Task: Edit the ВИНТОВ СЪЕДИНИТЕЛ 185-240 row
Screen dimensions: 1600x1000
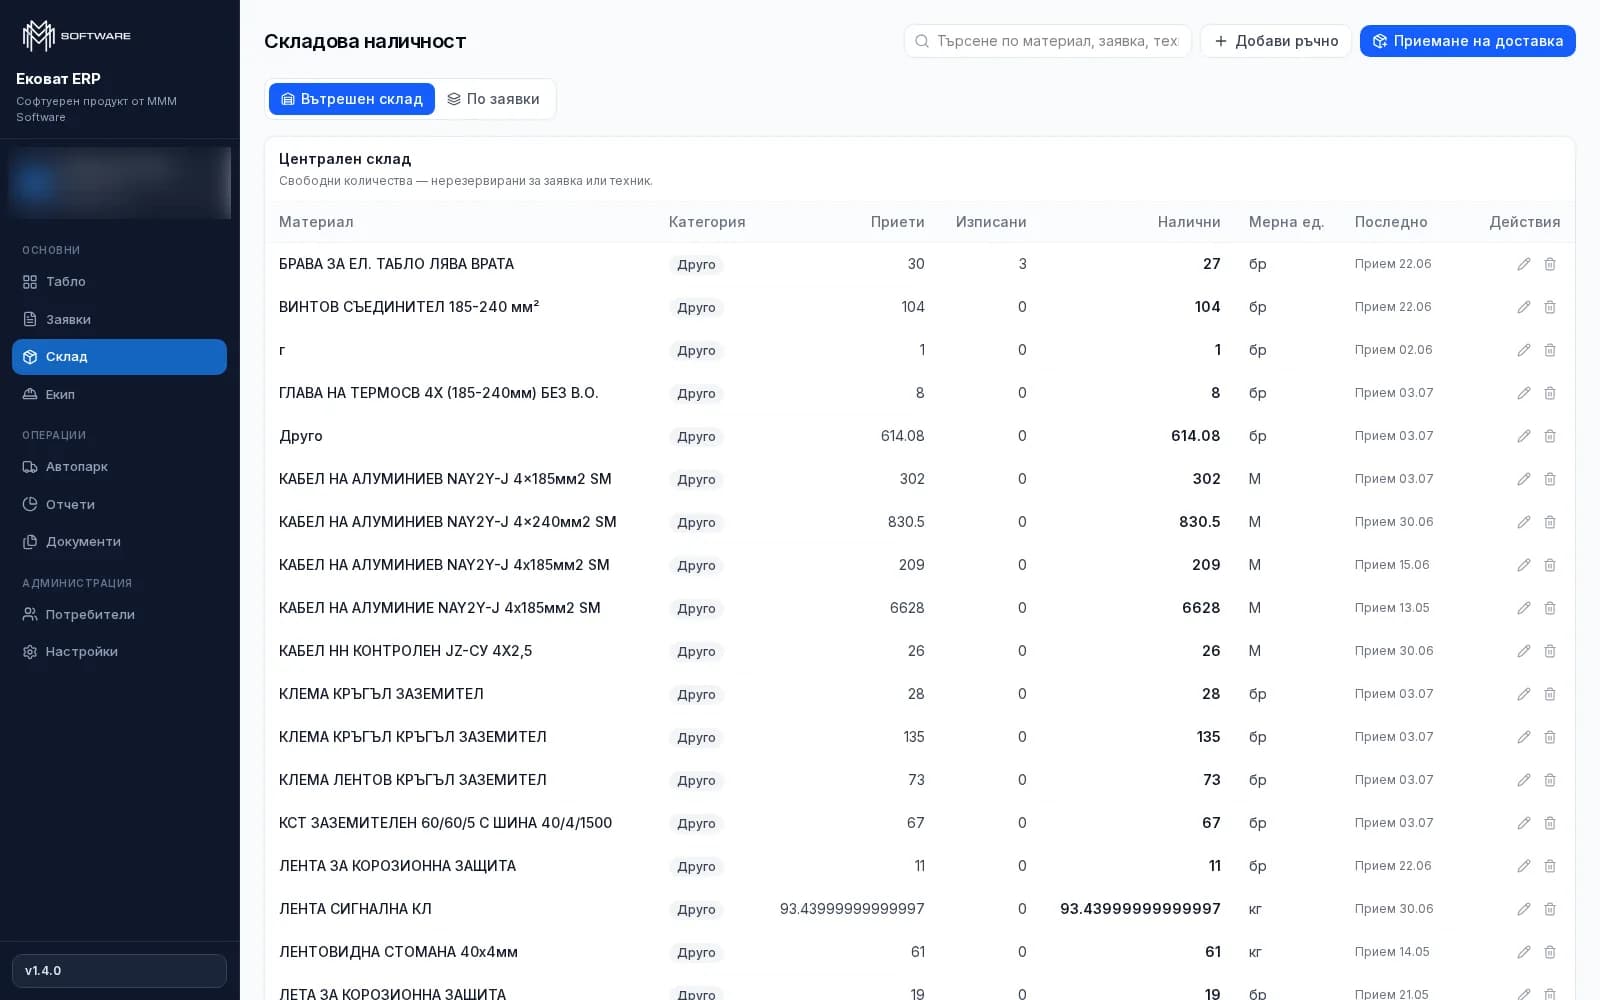Action: click(1524, 307)
